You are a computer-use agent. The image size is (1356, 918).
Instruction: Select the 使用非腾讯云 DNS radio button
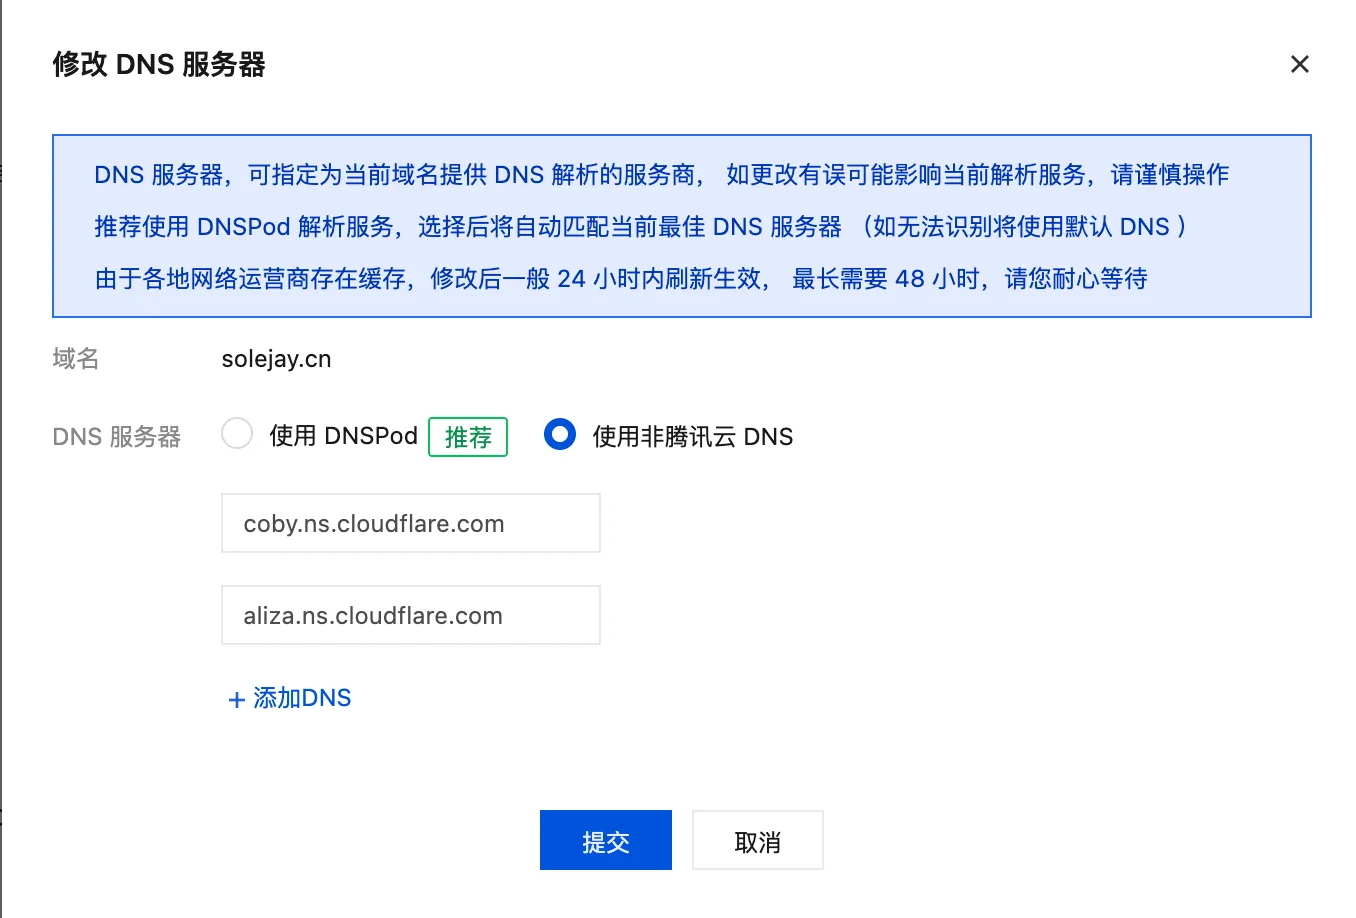[x=560, y=434]
